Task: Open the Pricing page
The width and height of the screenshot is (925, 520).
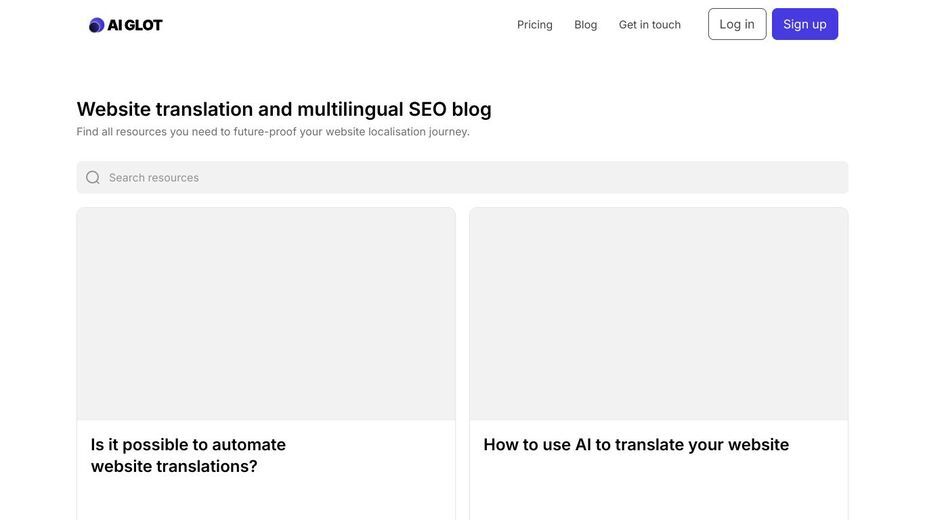Action: 534,25
